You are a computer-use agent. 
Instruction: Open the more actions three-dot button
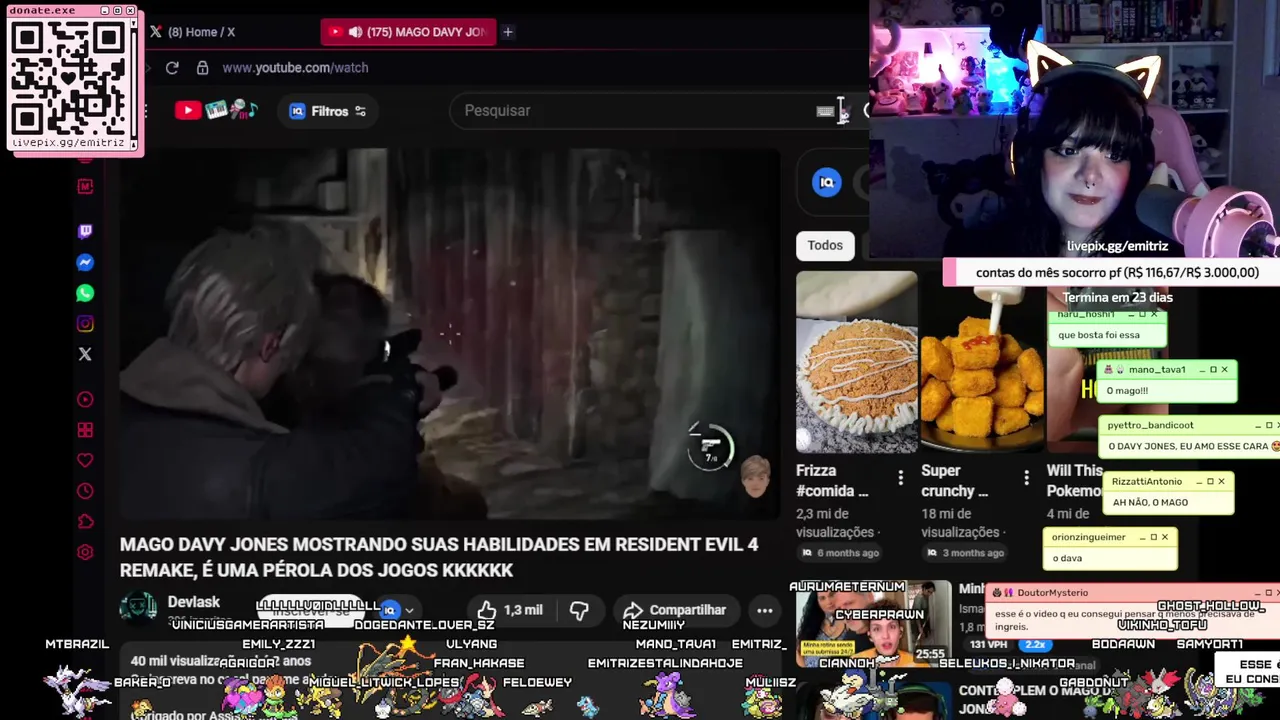click(765, 610)
